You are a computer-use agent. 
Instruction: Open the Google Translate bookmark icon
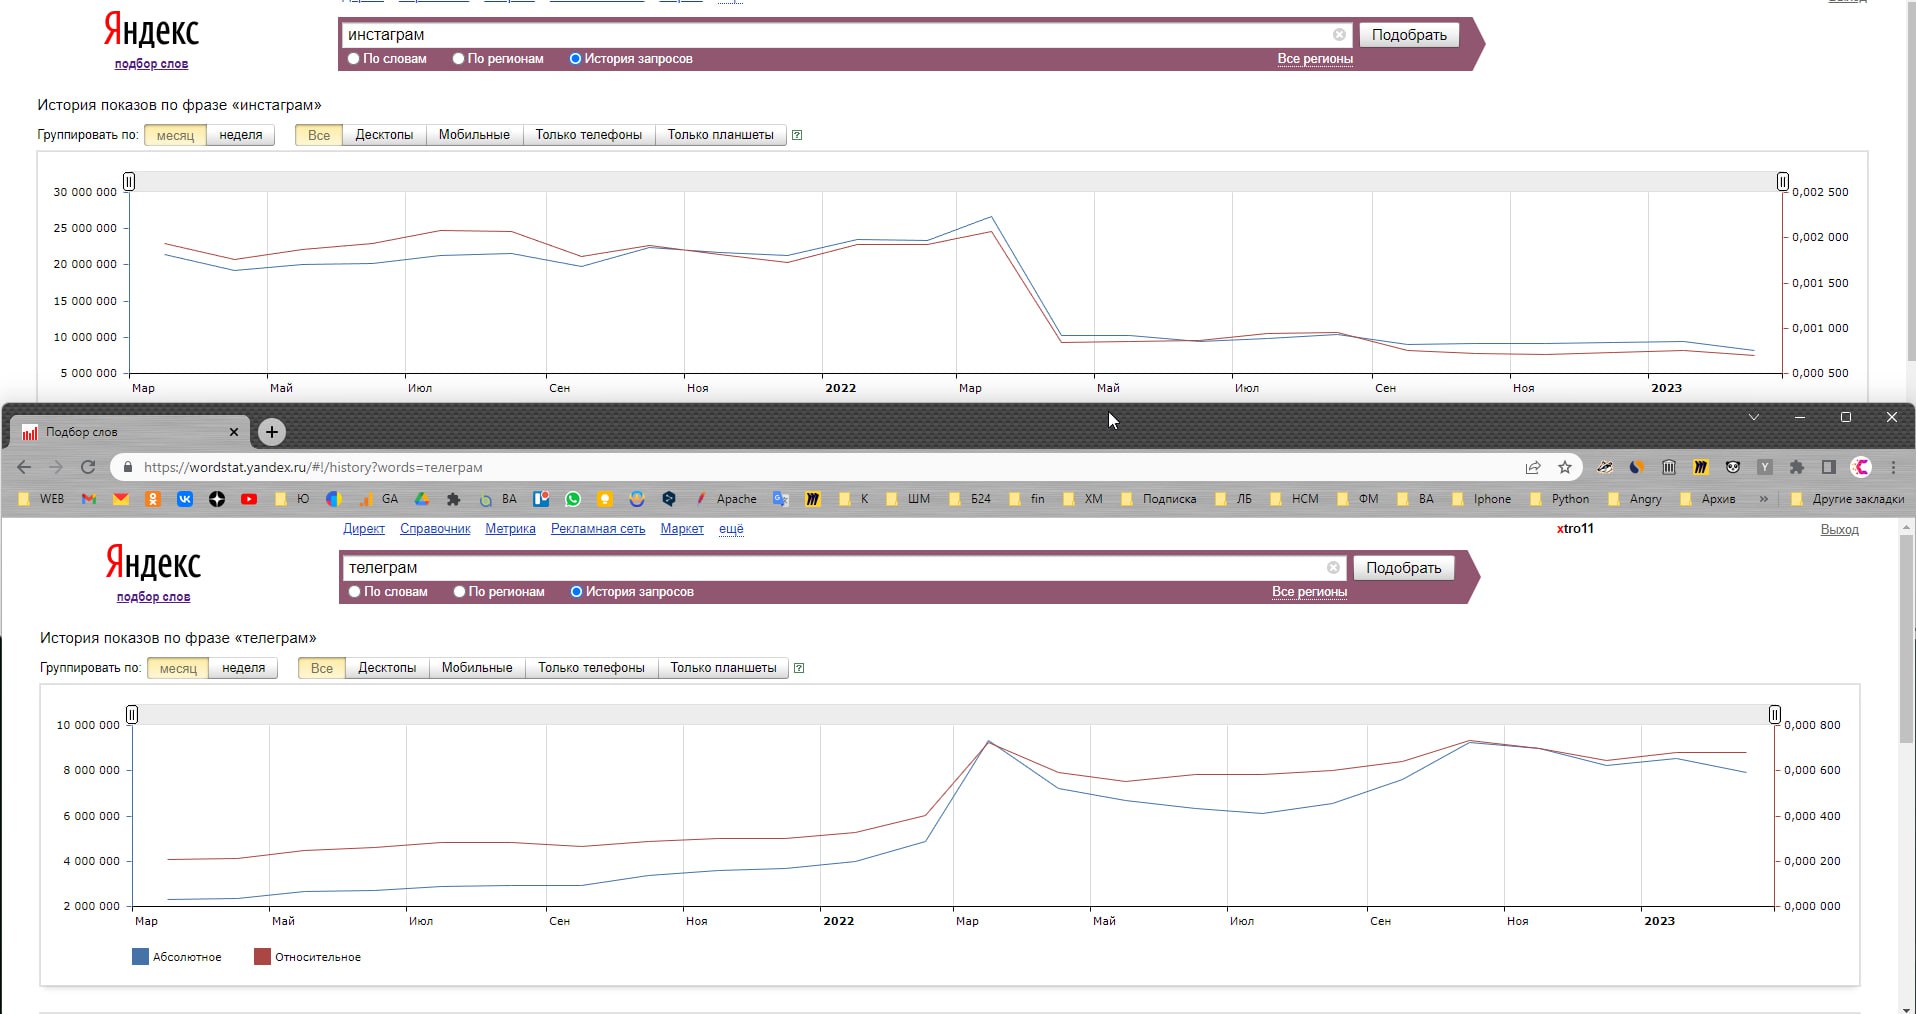781,498
